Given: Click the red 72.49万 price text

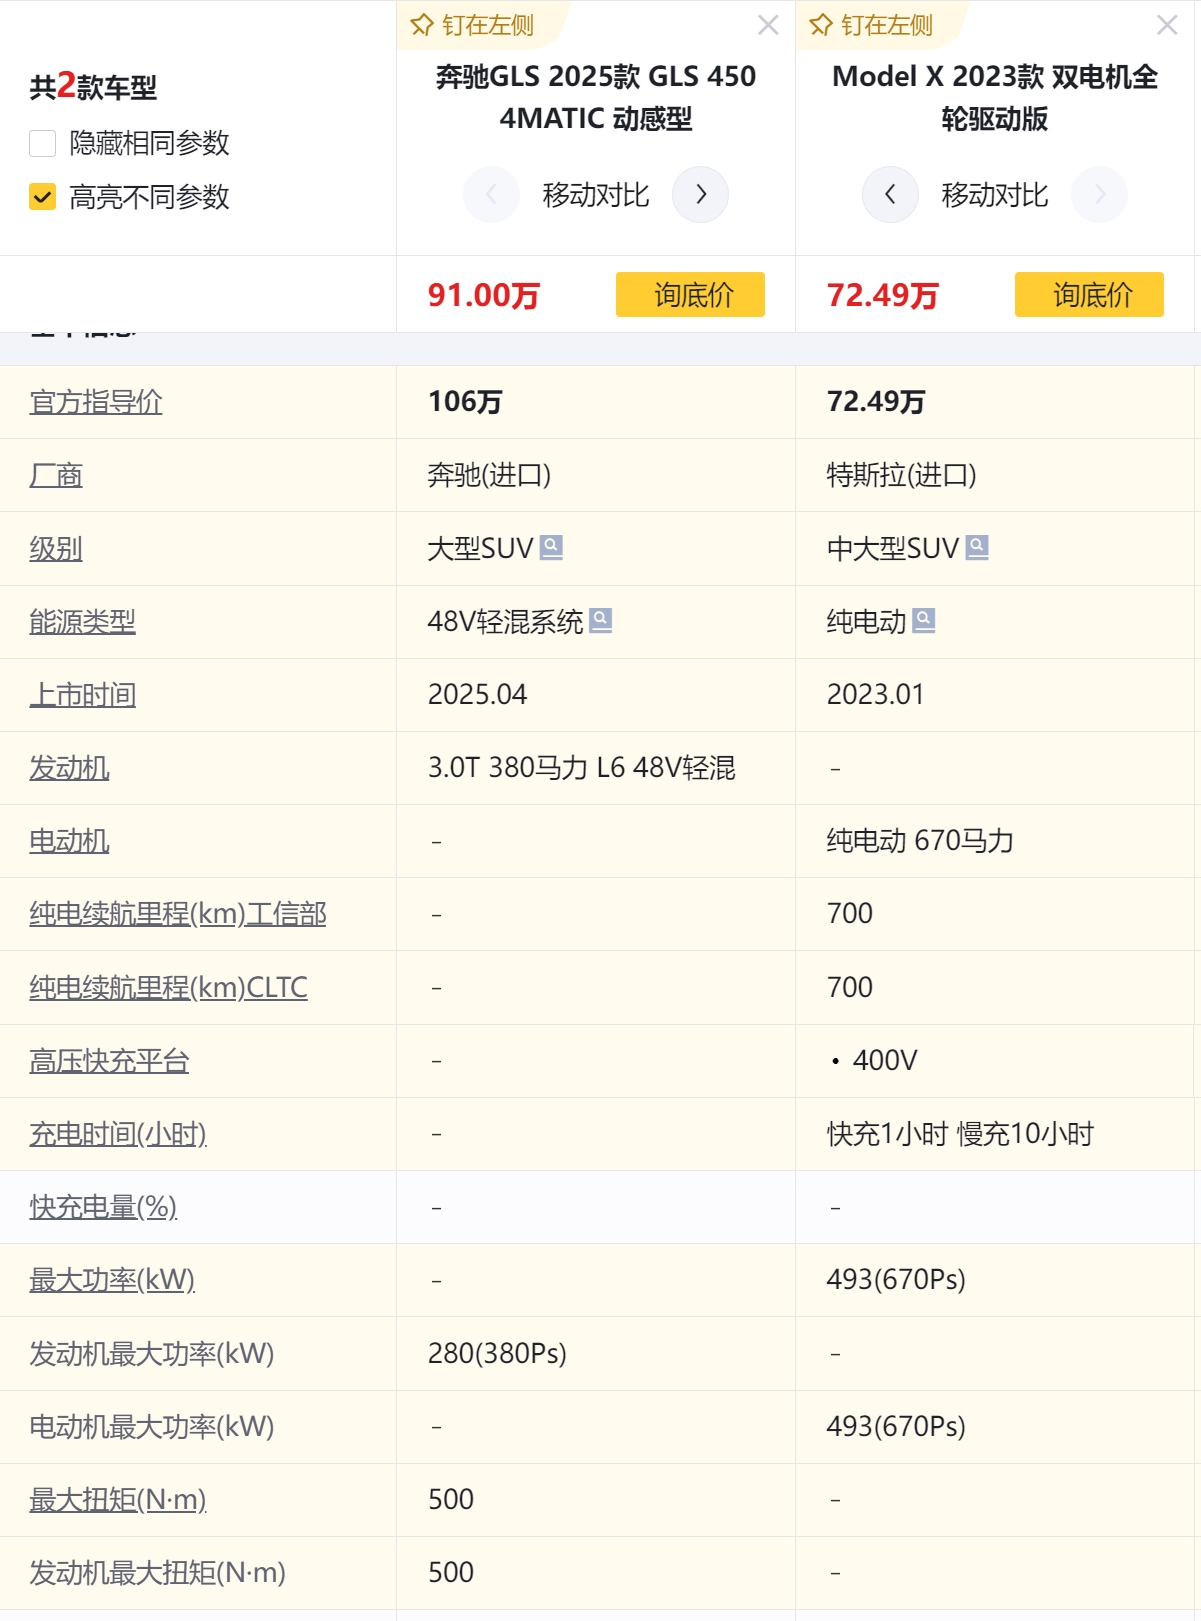Looking at the screenshot, I should click(883, 295).
